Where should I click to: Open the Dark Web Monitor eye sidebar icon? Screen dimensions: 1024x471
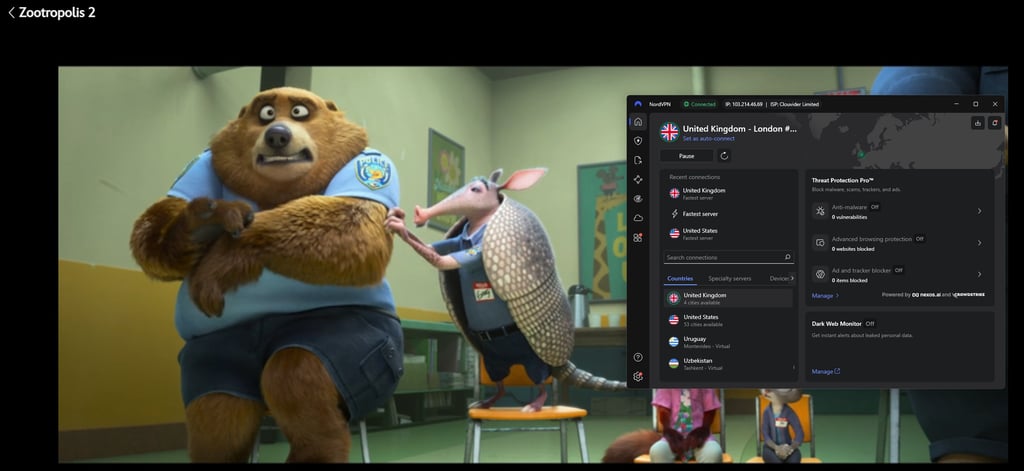[638, 199]
